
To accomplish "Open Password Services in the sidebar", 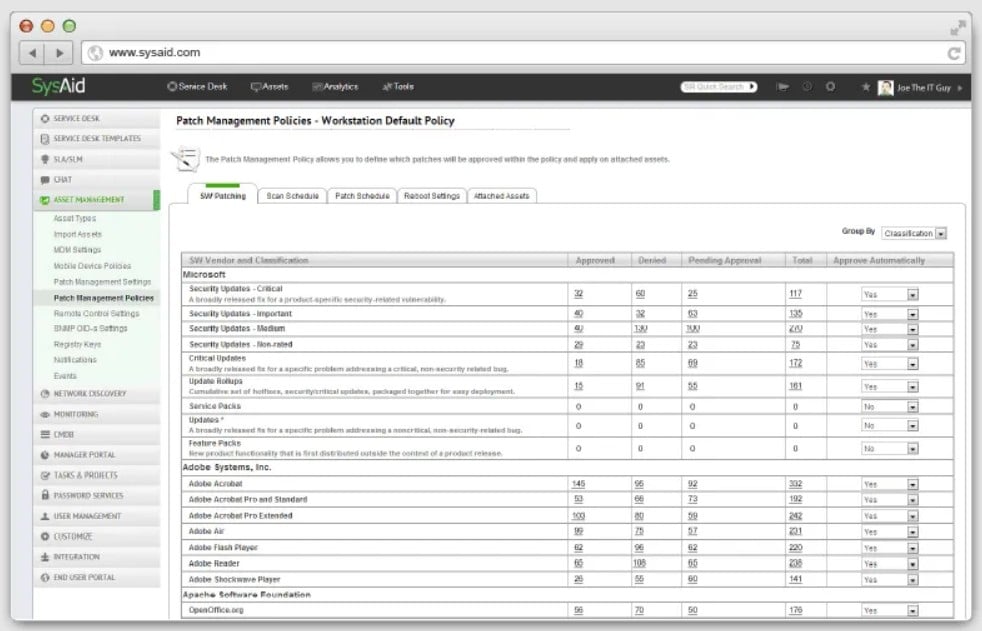I will [96, 495].
